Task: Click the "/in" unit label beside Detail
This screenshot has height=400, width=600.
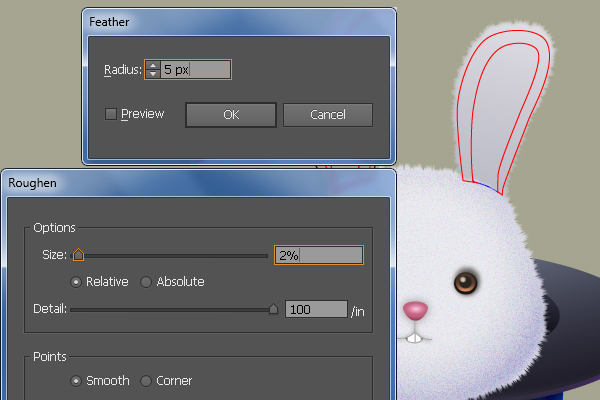Action: 357,311
